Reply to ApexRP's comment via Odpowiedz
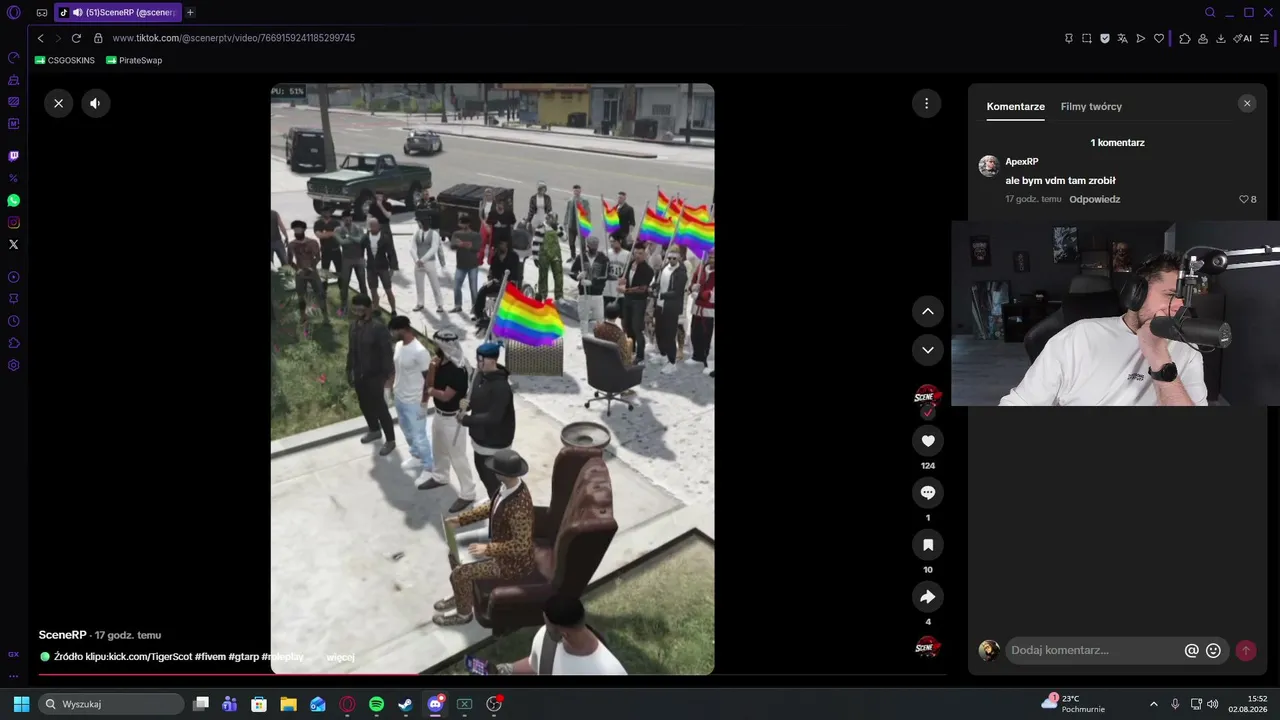Viewport: 1280px width, 720px height. pyautogui.click(x=1094, y=199)
